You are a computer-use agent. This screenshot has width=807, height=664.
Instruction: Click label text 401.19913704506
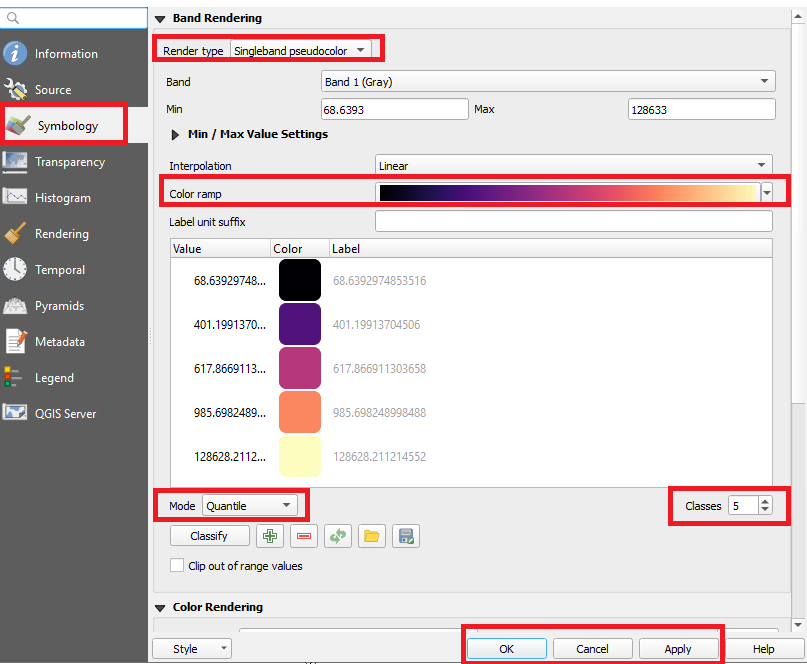[376, 325]
